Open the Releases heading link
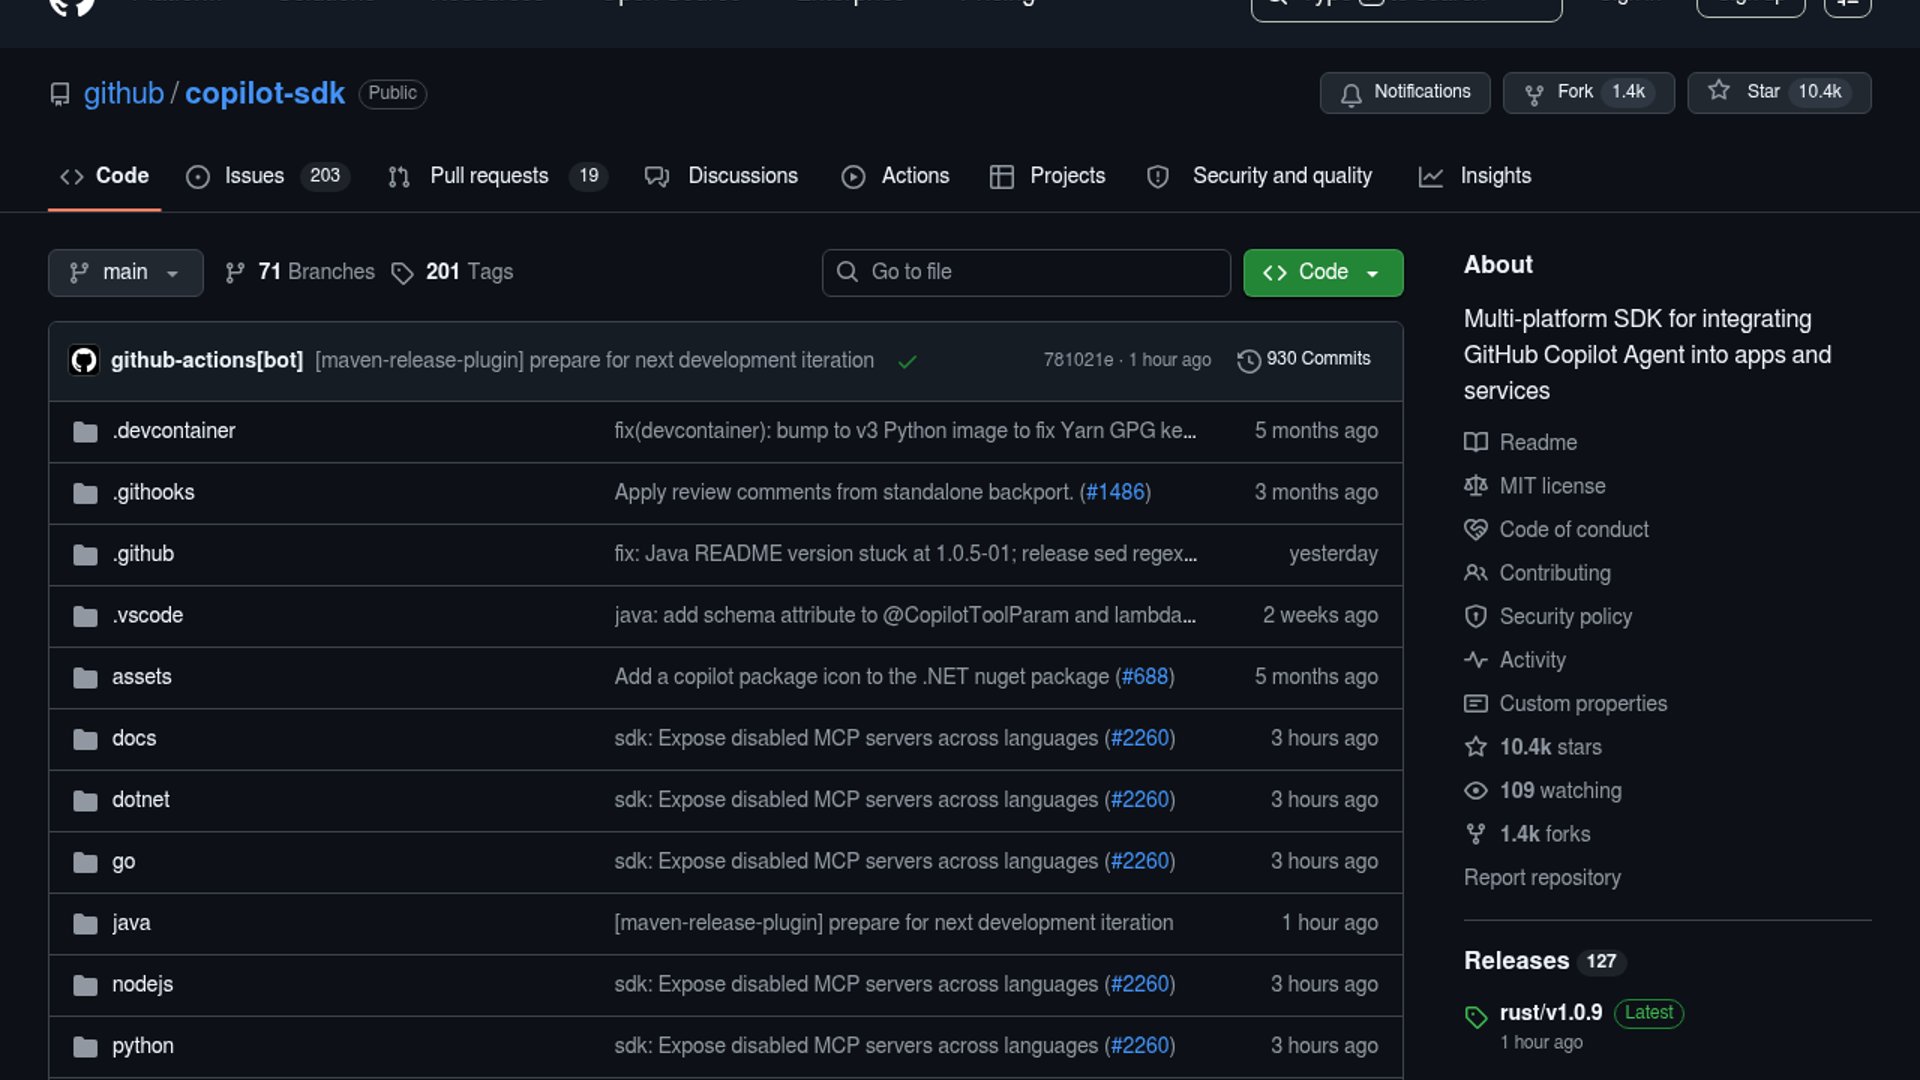1920x1080 pixels. pos(1516,961)
